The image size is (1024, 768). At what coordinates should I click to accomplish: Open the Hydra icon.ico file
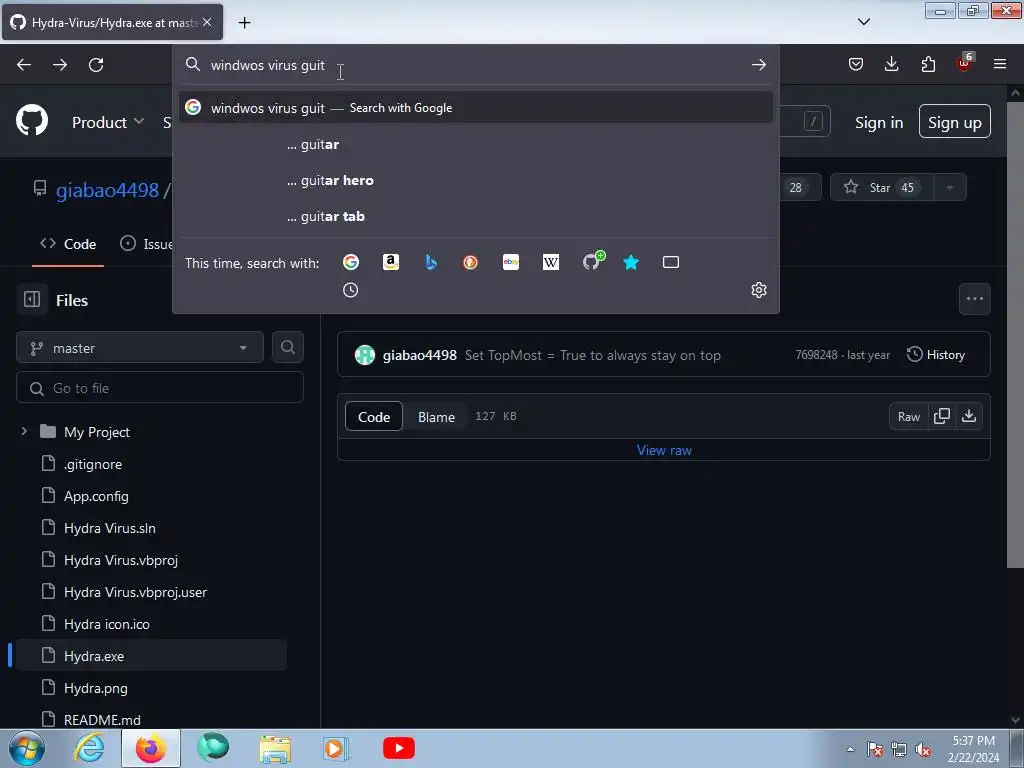pos(106,624)
